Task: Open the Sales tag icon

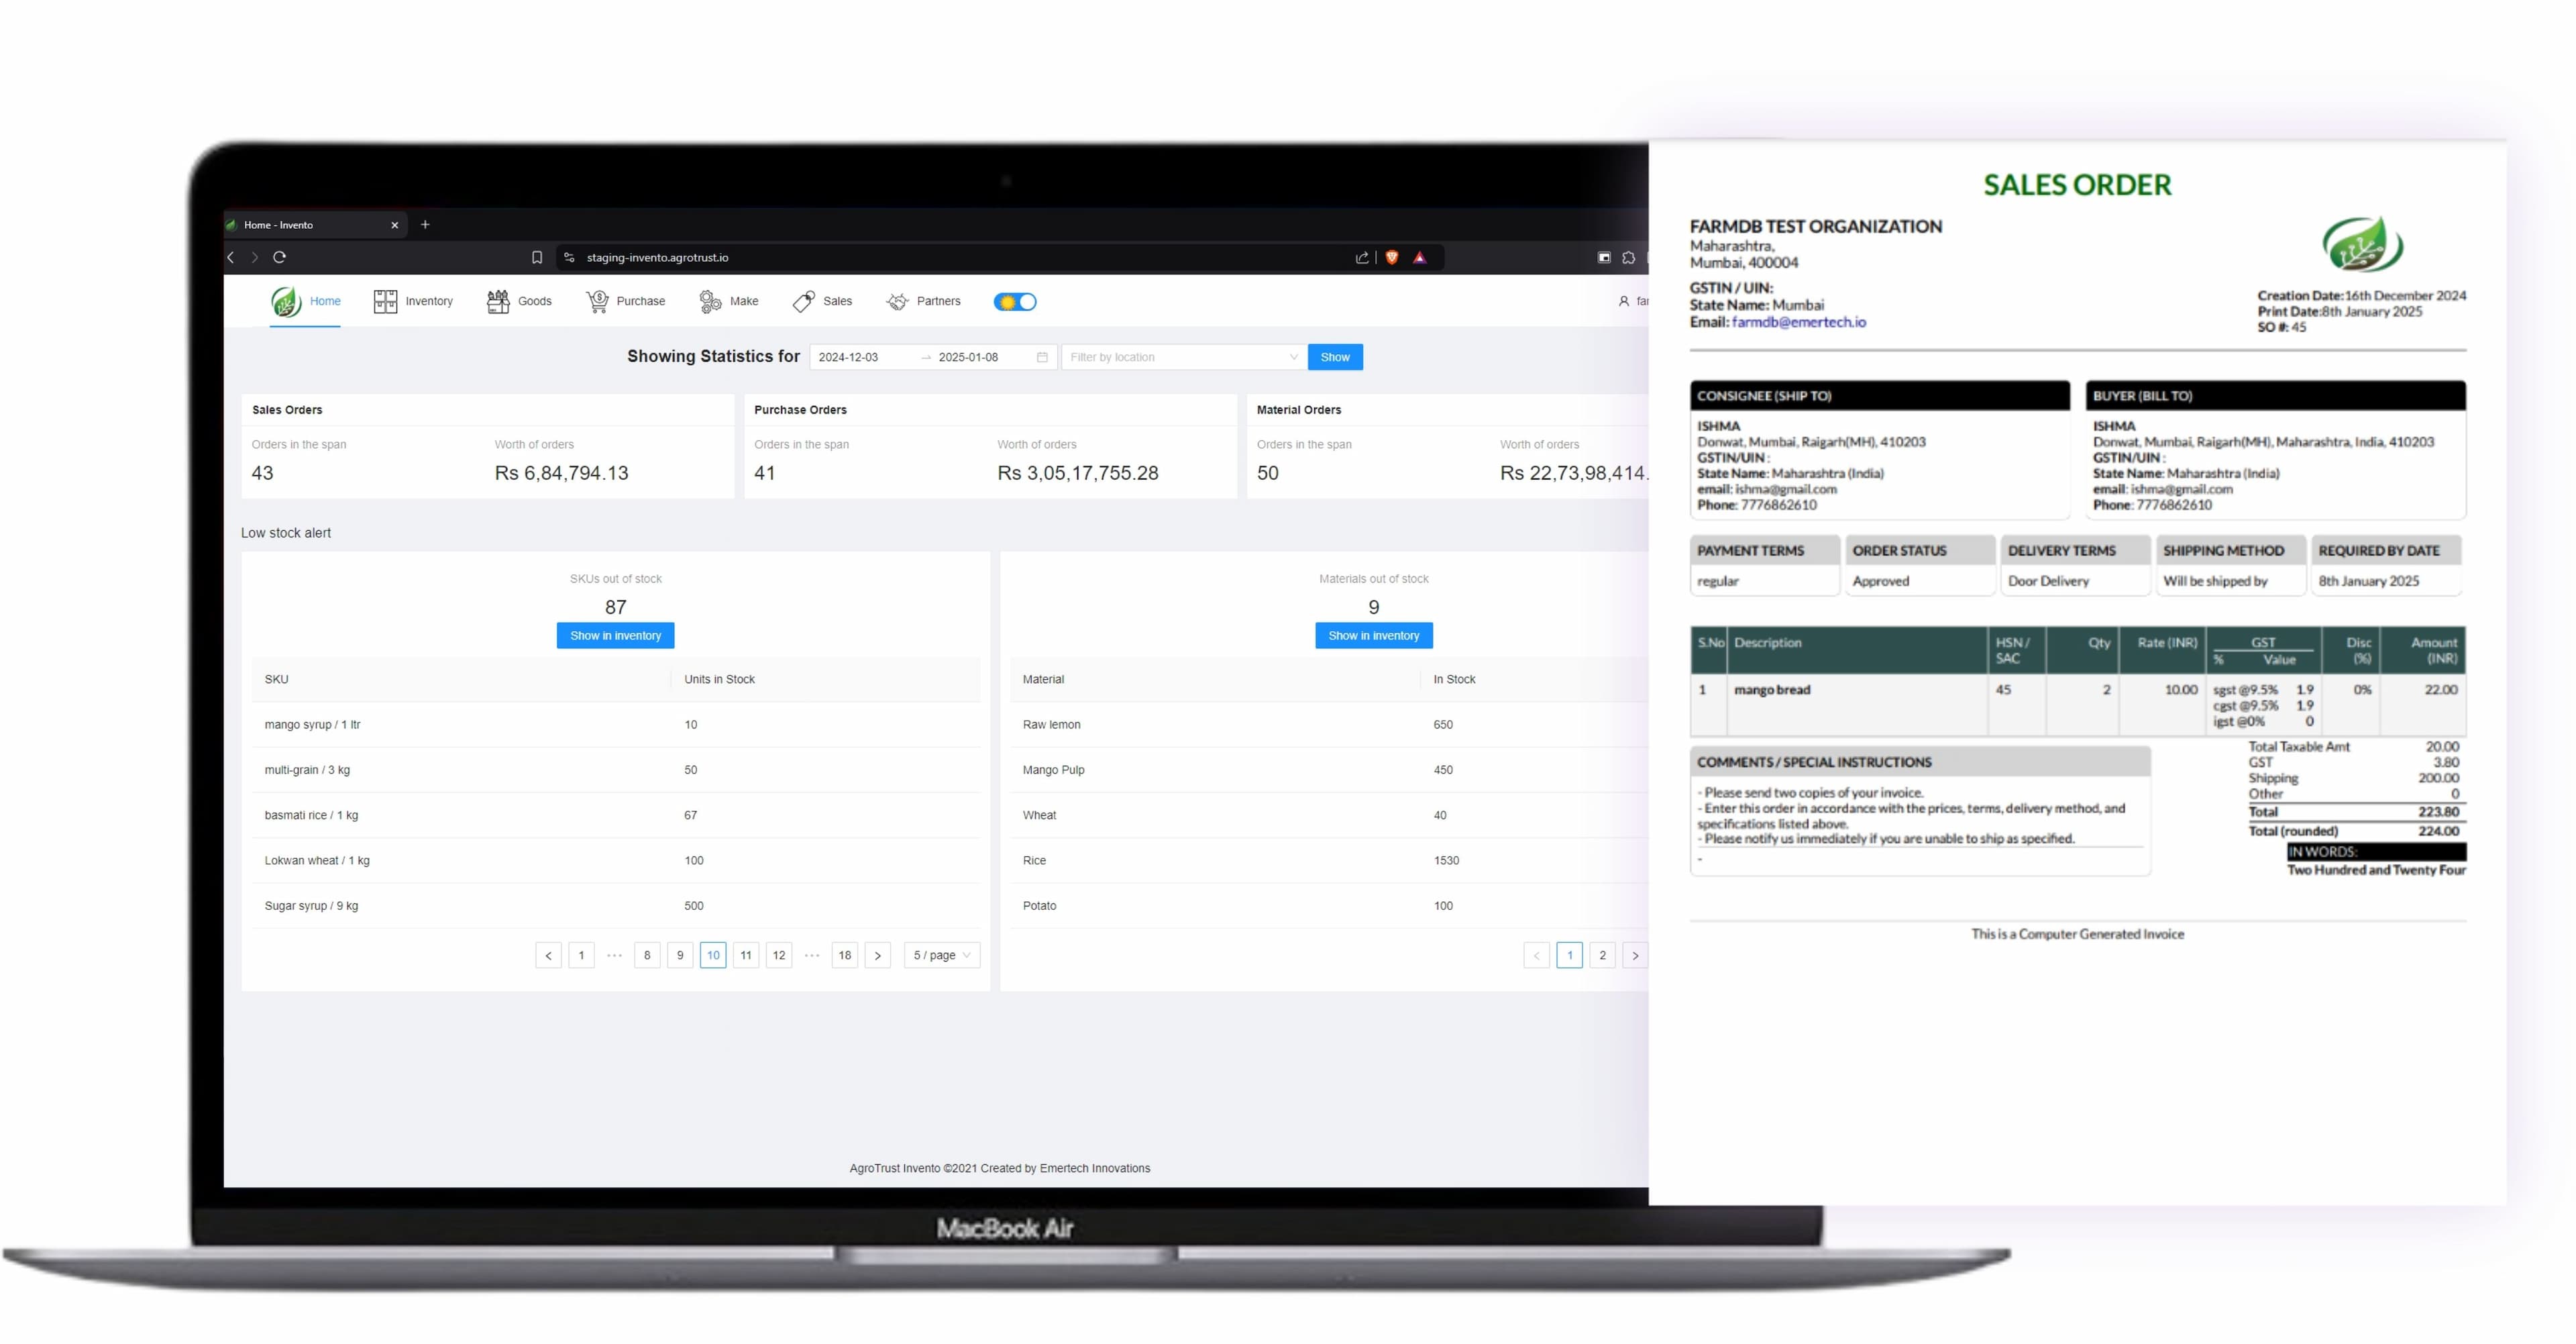Action: coord(804,301)
